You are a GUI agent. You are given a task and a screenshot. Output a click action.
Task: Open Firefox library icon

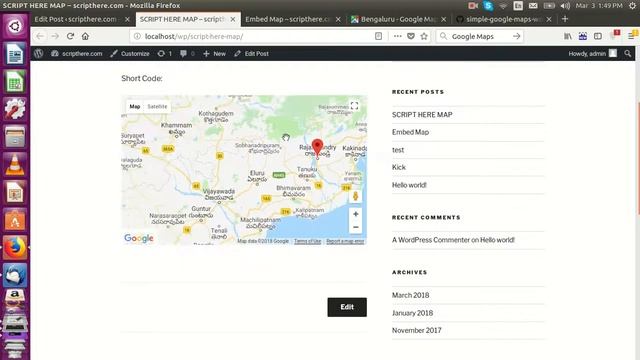[568, 36]
